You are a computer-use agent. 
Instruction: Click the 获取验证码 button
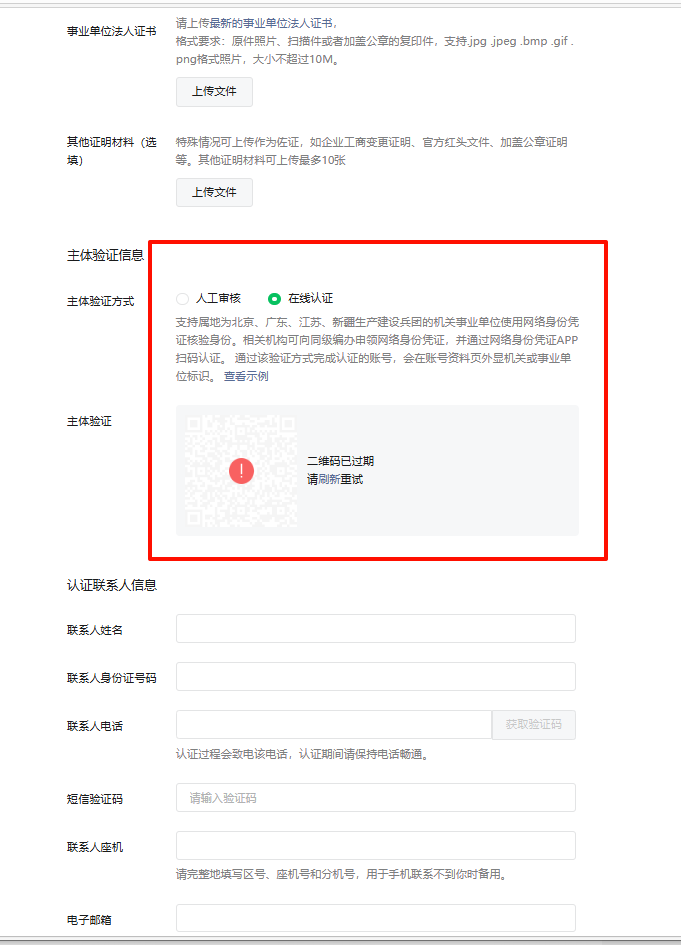(x=533, y=724)
